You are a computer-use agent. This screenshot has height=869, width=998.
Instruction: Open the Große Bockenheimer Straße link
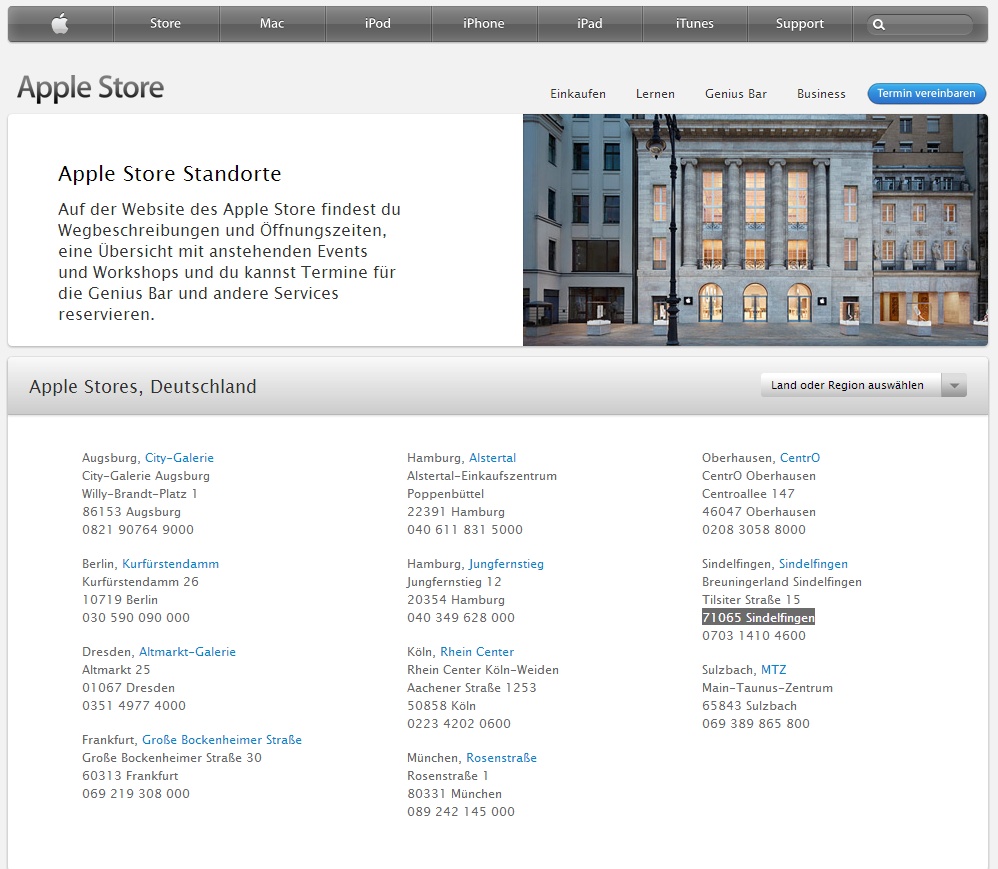pyautogui.click(x=221, y=740)
